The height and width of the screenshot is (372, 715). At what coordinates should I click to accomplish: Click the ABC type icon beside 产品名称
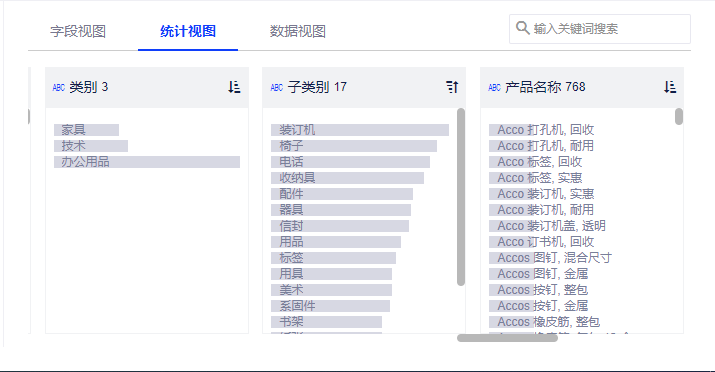pyautogui.click(x=494, y=87)
